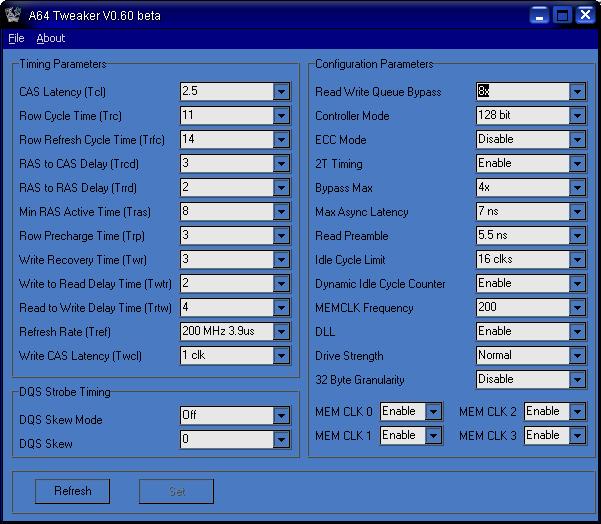
Task: Minimize the A64 Tweaker window
Action: [539, 16]
